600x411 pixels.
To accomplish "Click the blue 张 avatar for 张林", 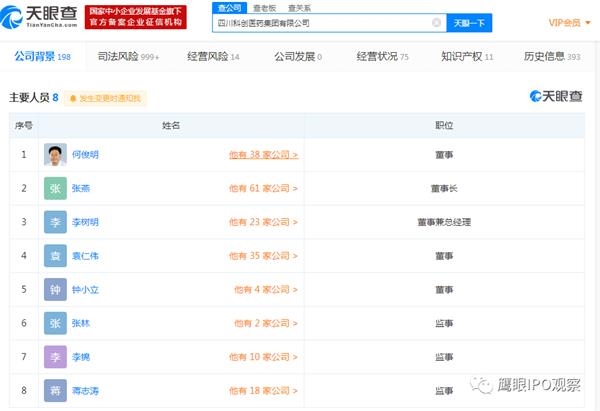I will (x=55, y=323).
